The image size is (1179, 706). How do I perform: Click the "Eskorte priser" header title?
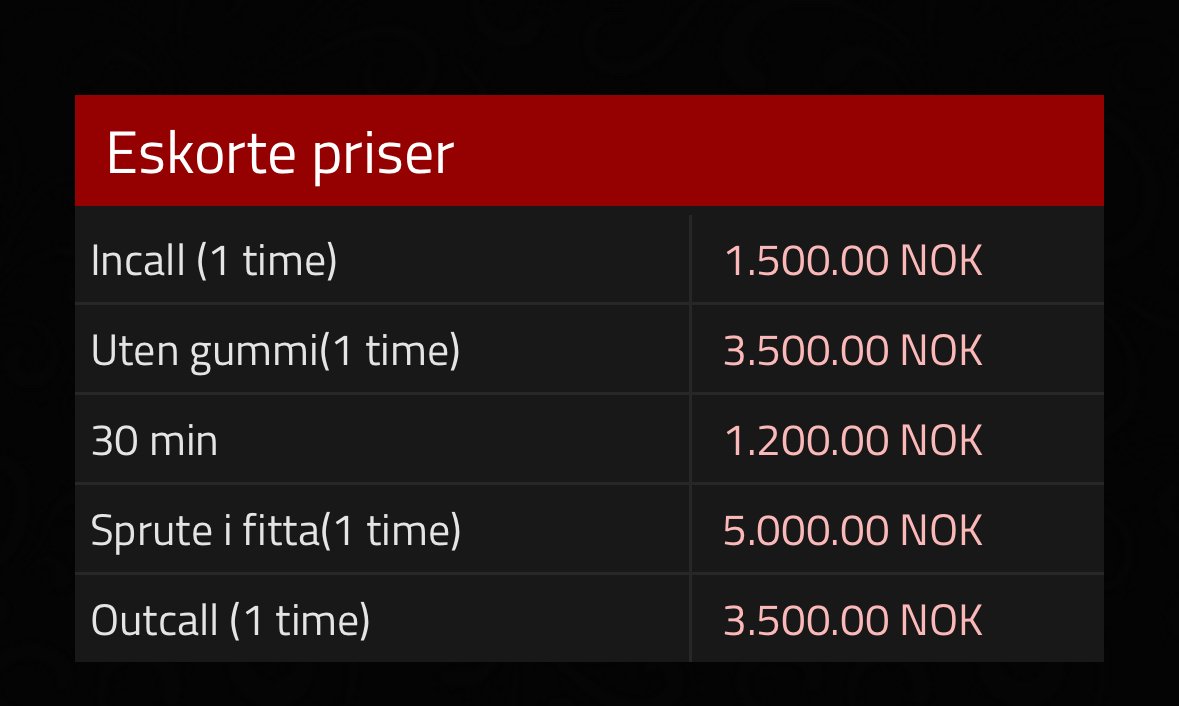point(280,154)
